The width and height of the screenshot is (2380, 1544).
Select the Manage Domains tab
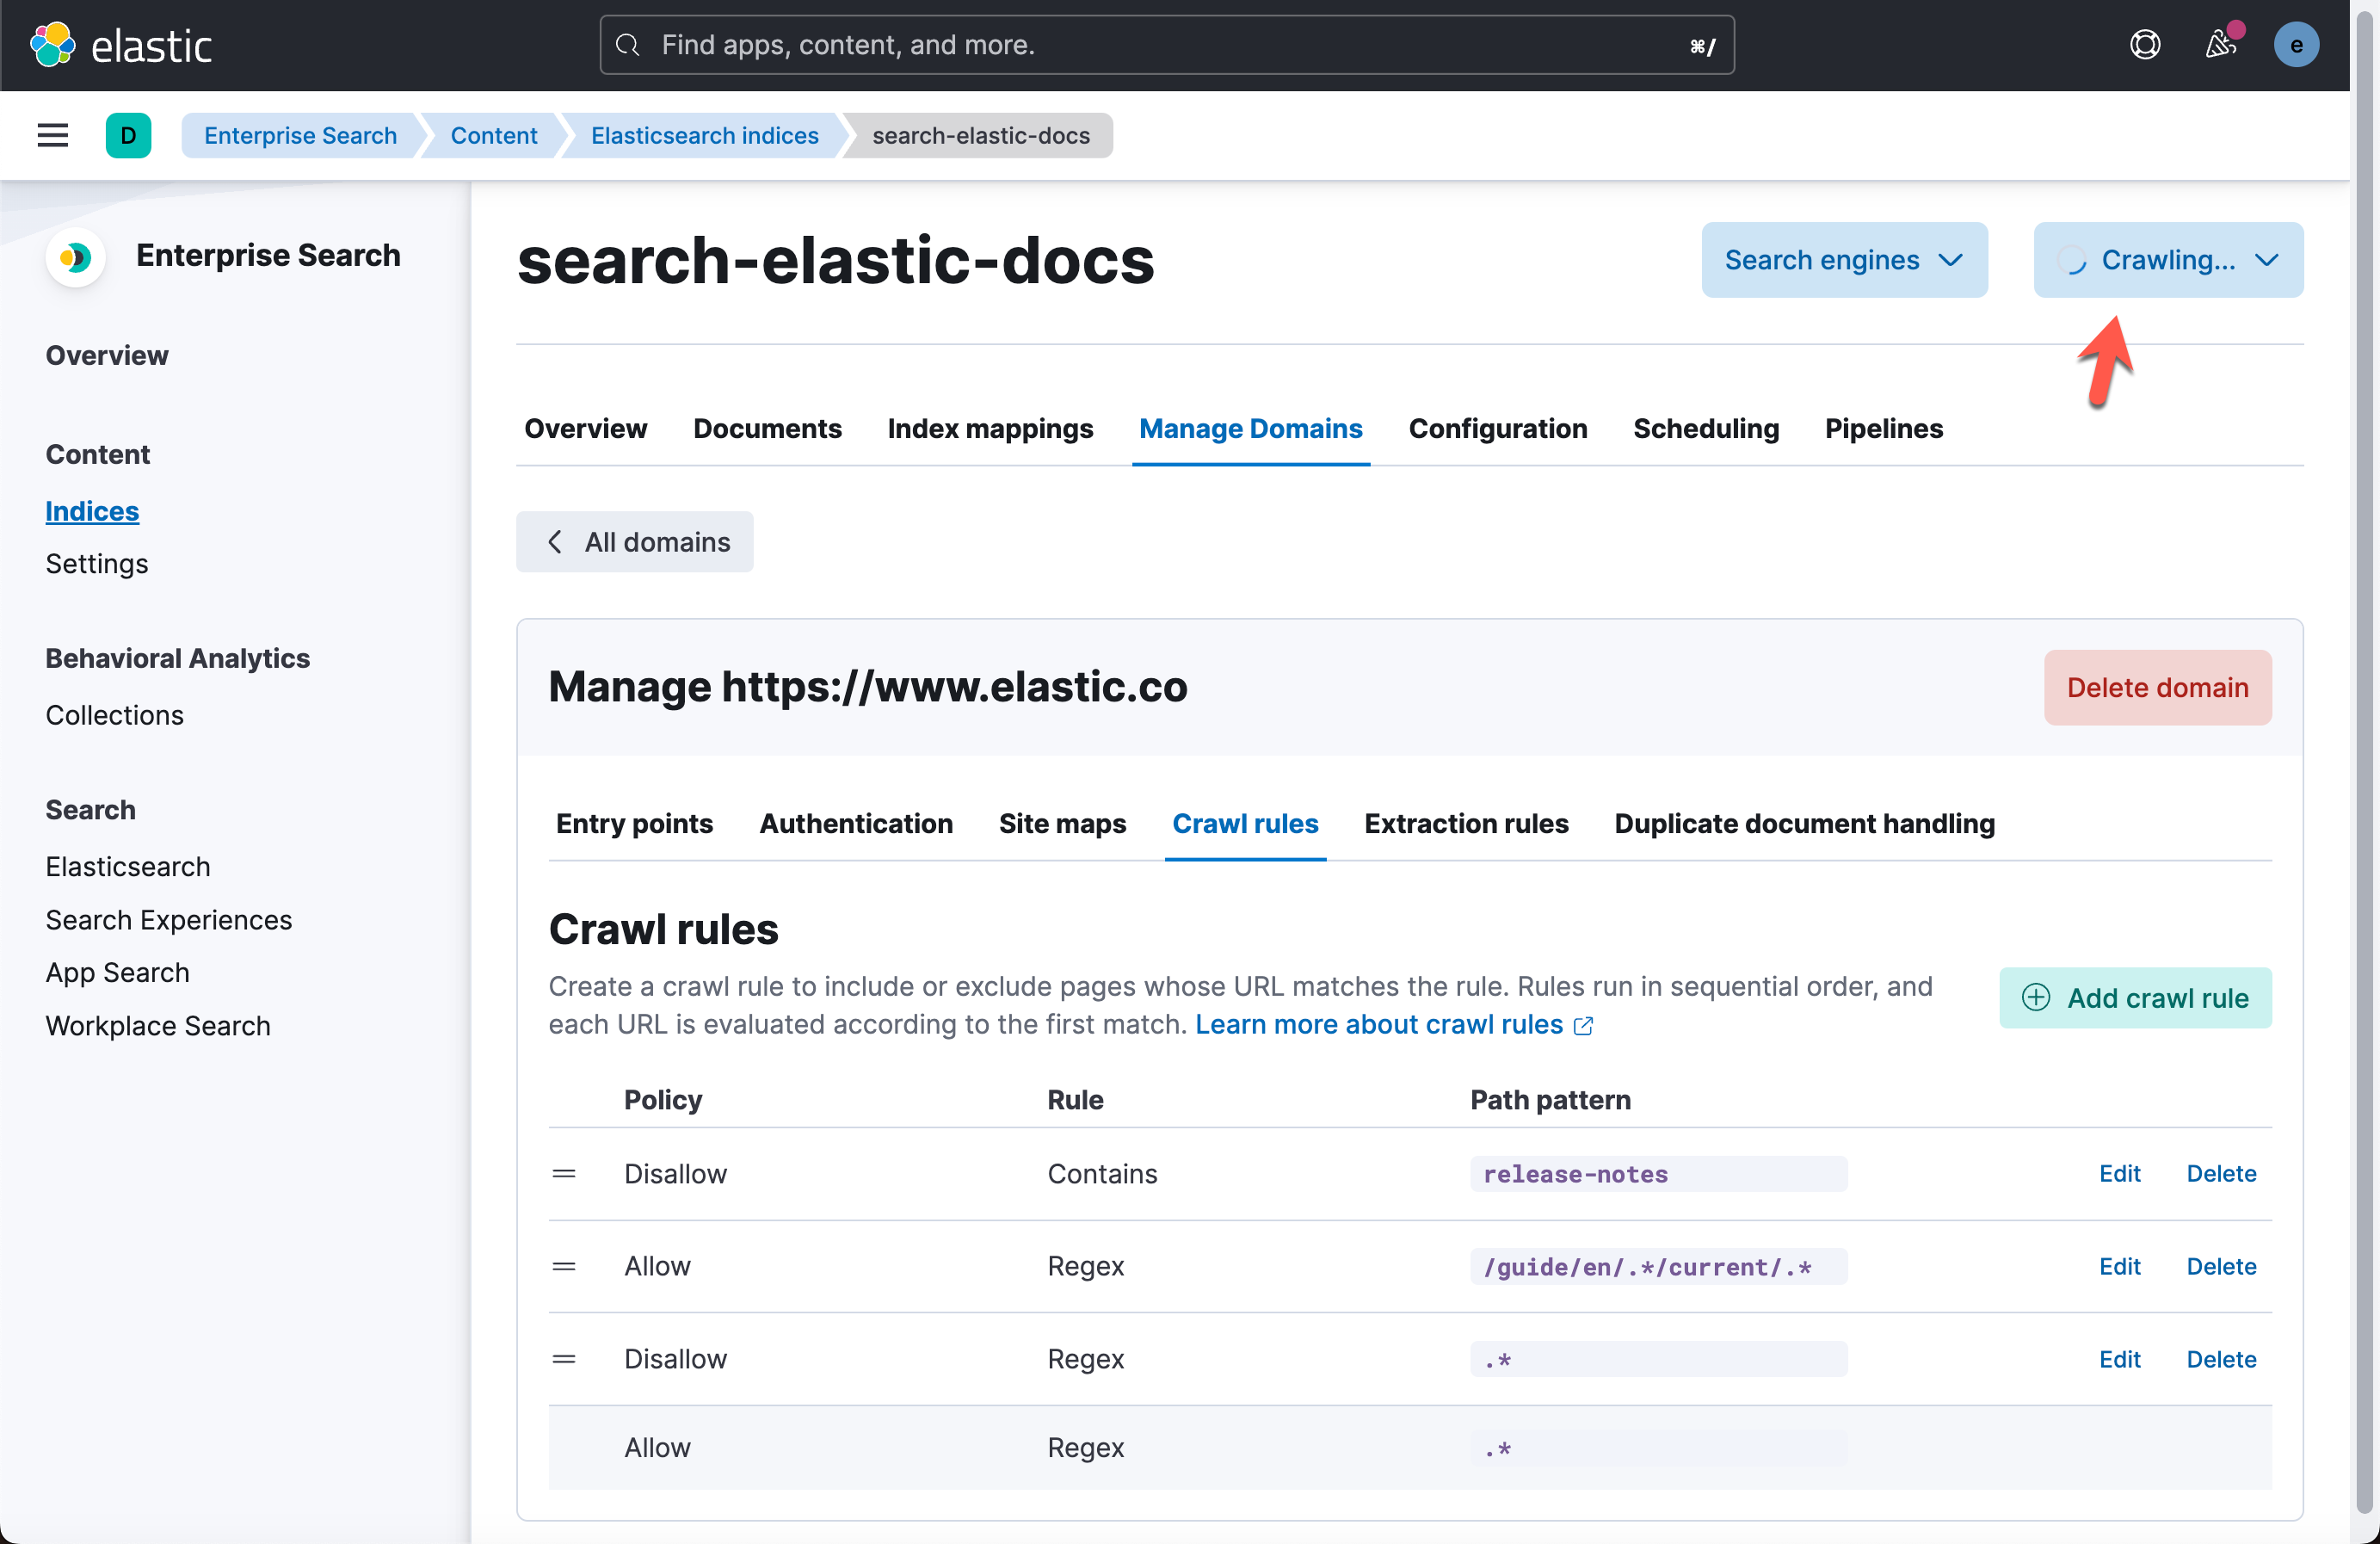coord(1250,429)
